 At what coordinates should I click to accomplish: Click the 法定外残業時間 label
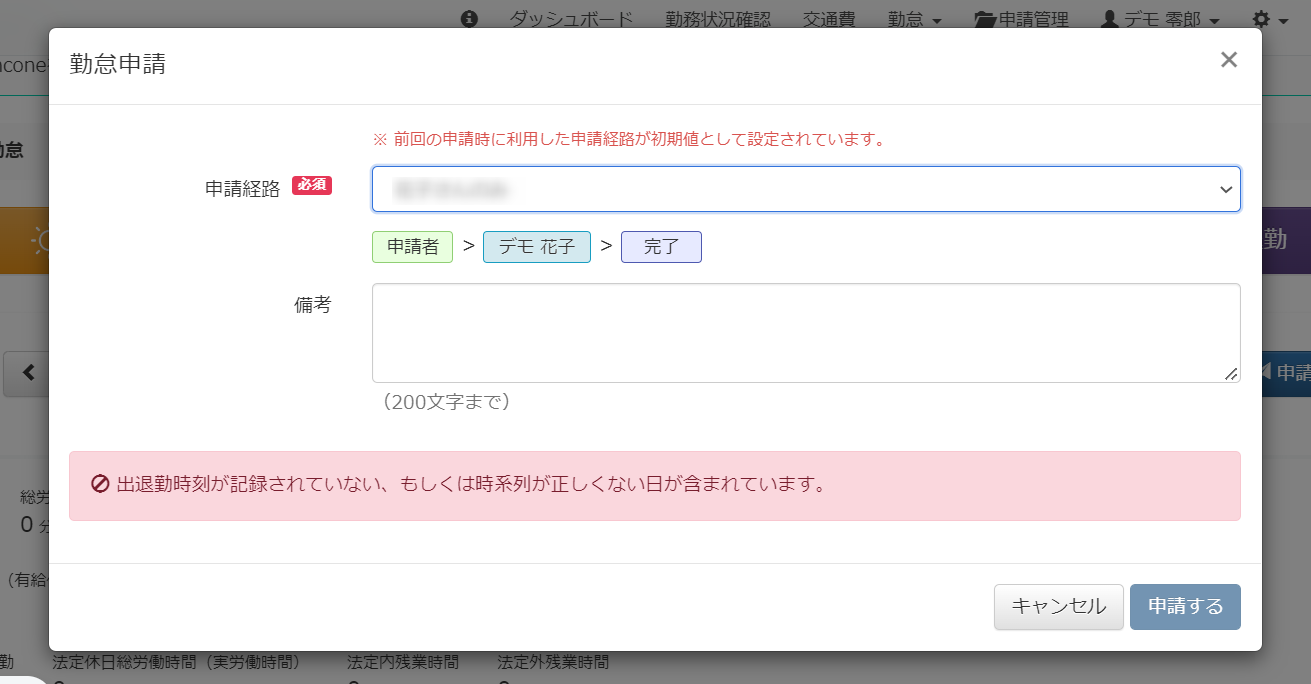coord(553,662)
